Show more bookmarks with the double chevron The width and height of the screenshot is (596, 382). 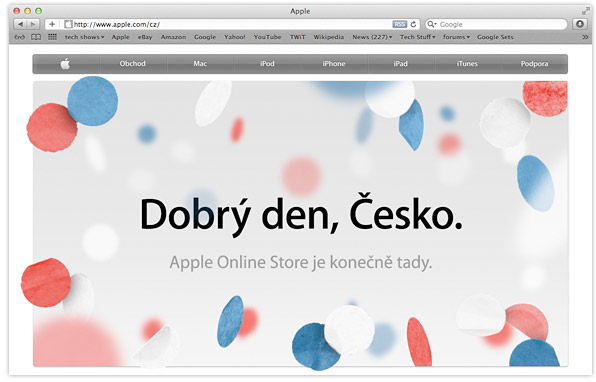(x=585, y=37)
